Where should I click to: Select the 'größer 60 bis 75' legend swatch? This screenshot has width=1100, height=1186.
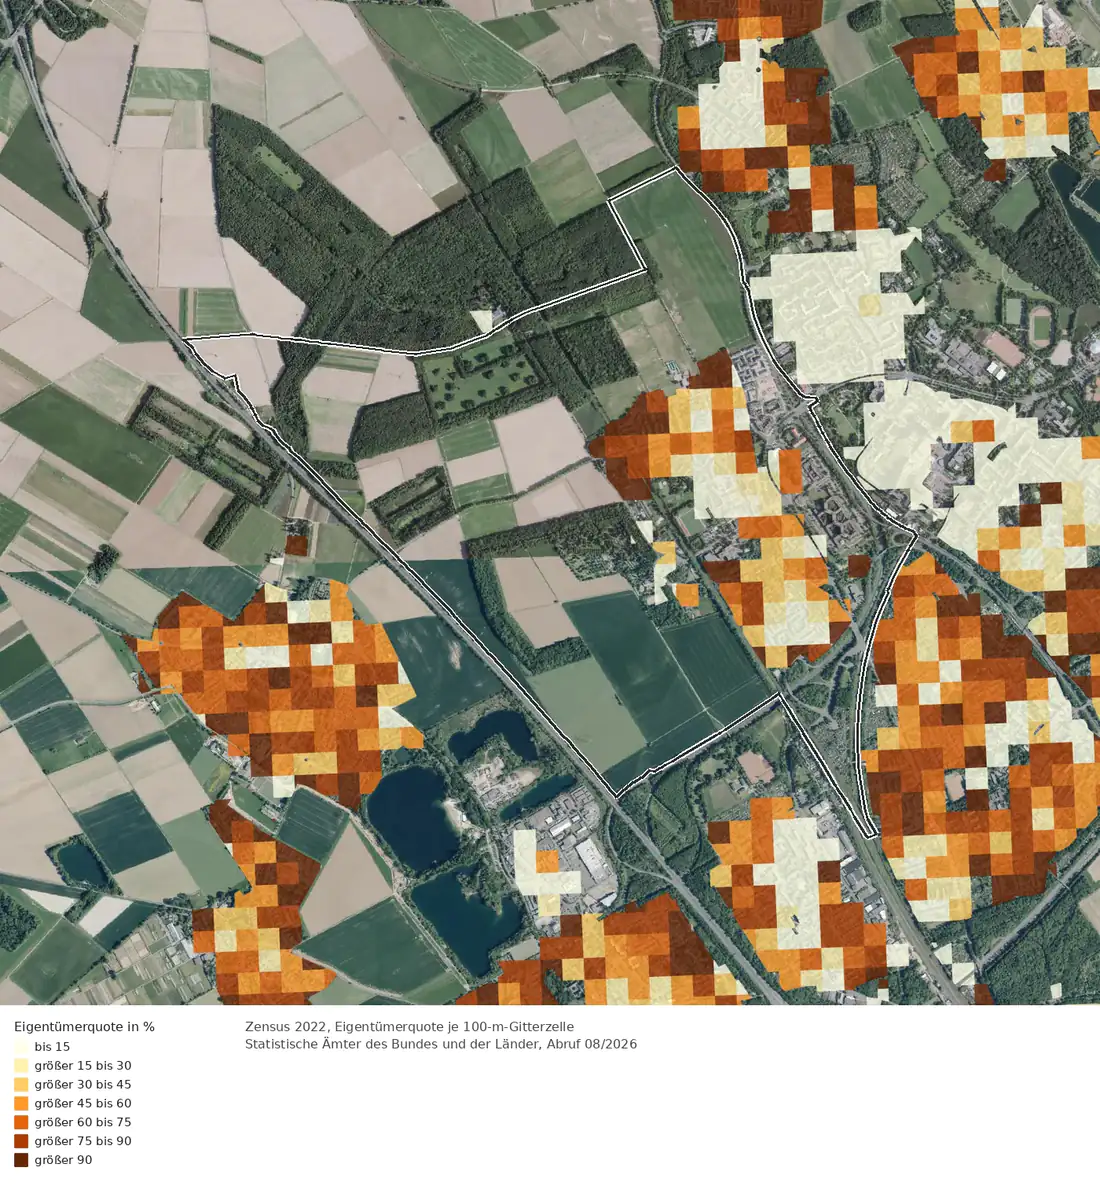21,1122
